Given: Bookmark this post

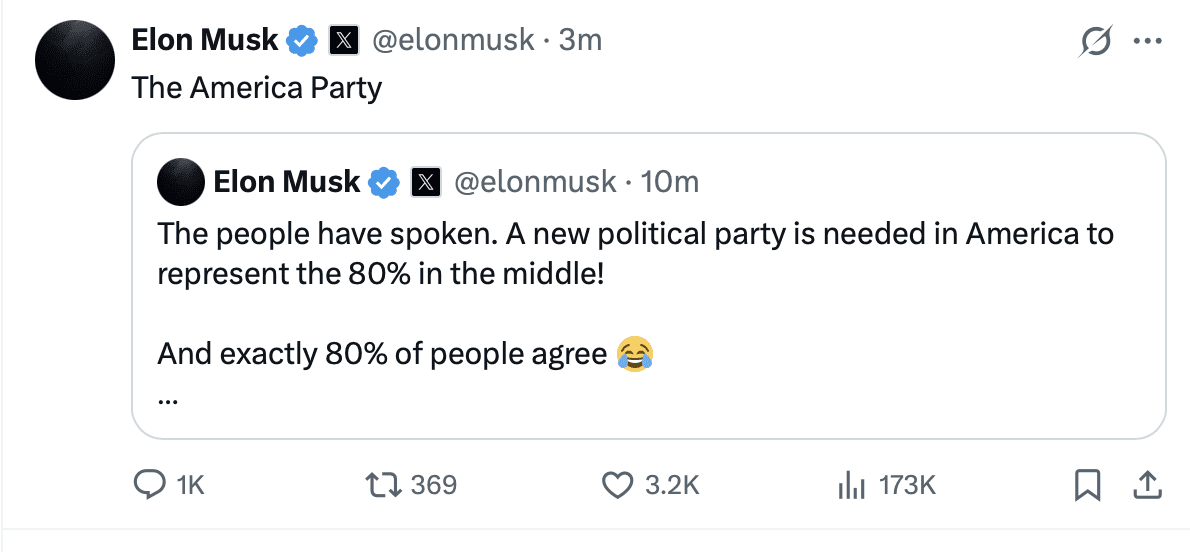Looking at the screenshot, I should click(x=1088, y=484).
